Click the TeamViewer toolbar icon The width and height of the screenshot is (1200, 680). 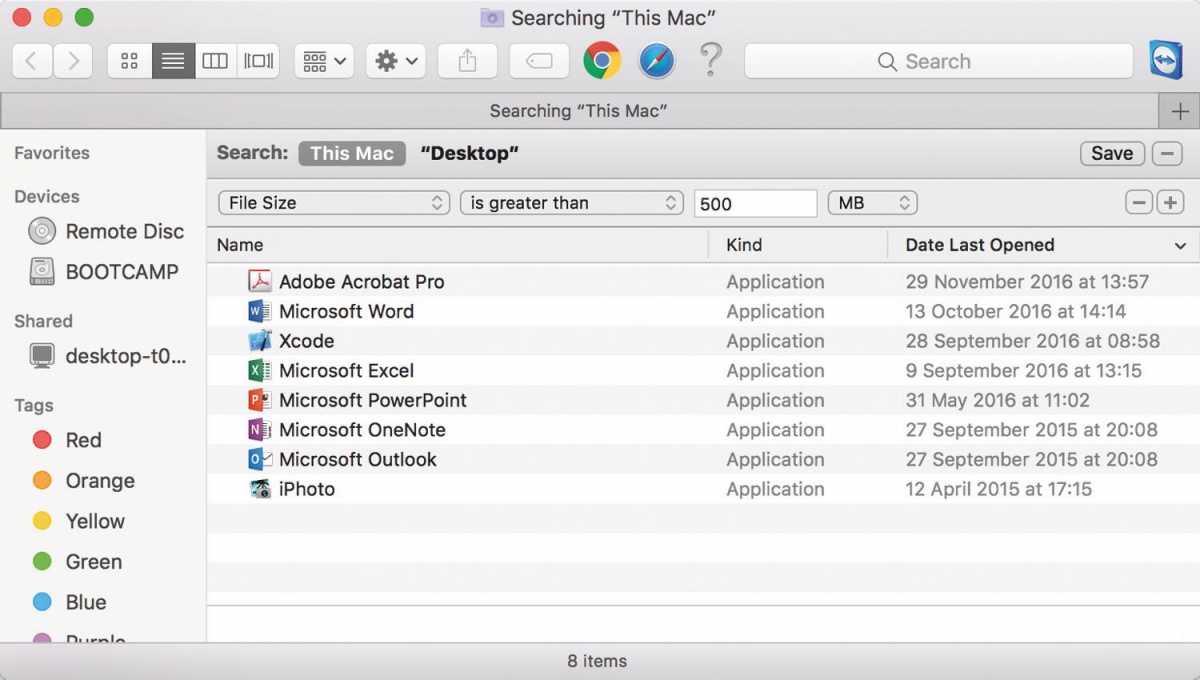[x=1166, y=60]
